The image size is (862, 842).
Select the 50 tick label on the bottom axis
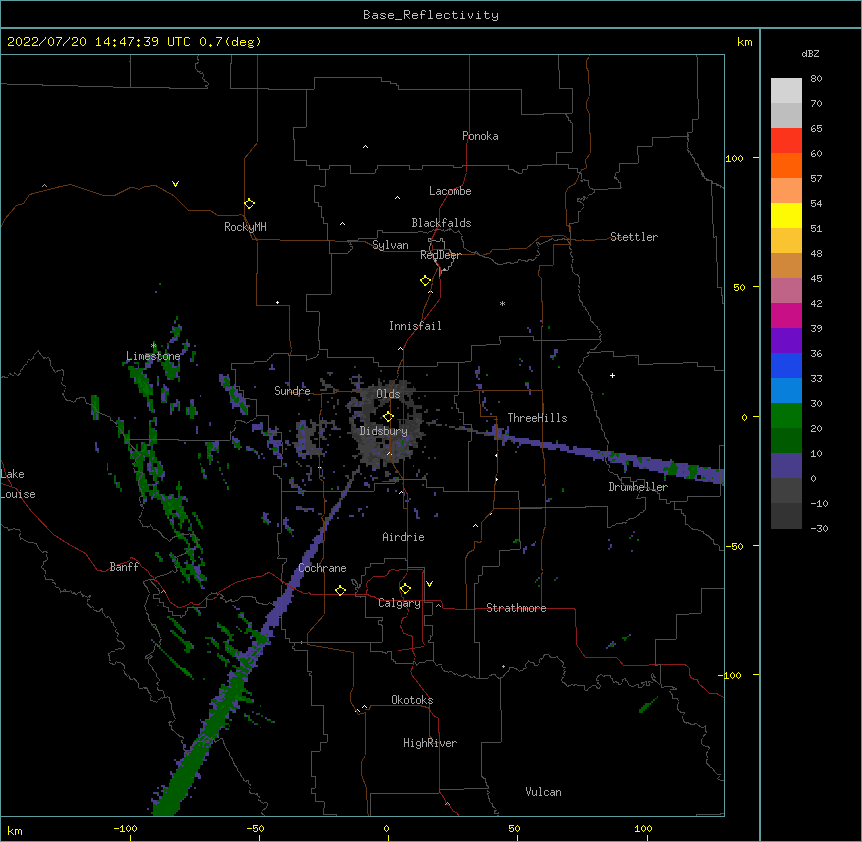514,828
